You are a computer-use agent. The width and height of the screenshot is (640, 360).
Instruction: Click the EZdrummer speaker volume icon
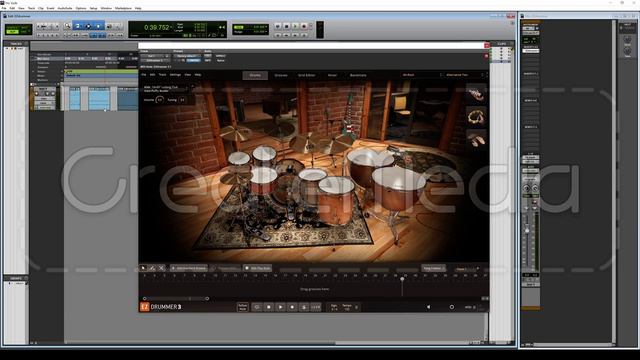(x=428, y=307)
